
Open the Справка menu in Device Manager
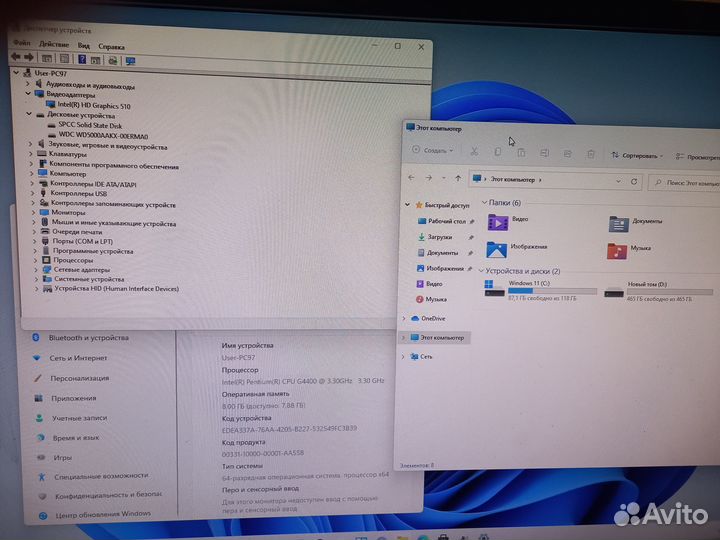tap(111, 46)
